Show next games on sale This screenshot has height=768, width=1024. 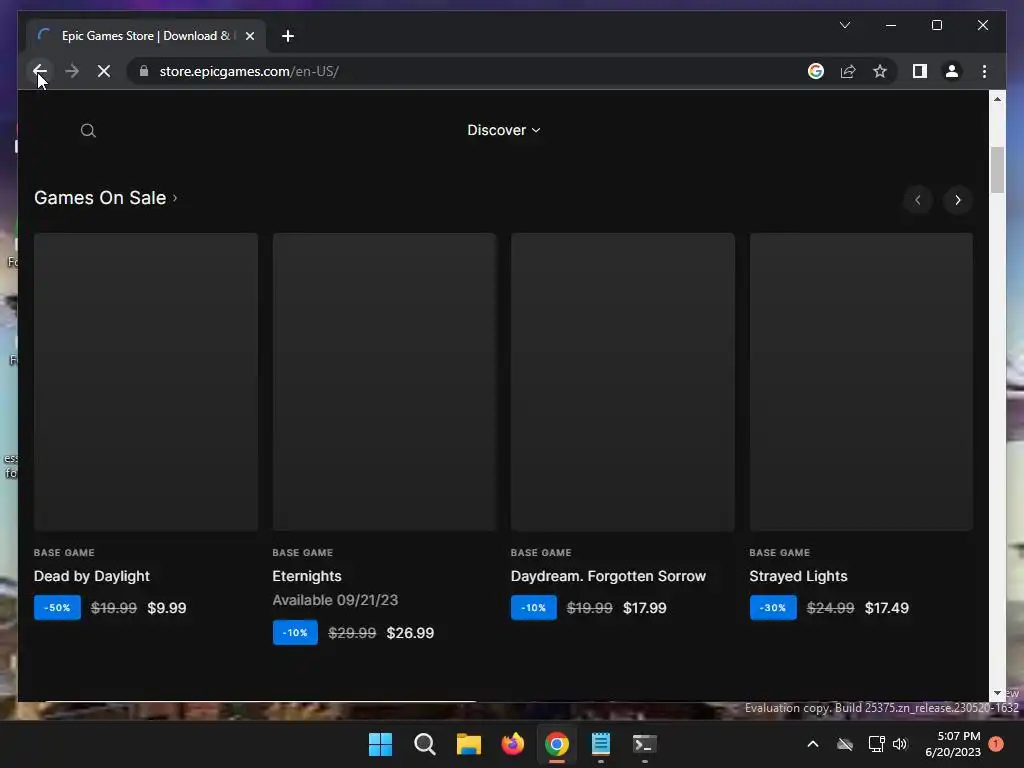[x=957, y=200]
